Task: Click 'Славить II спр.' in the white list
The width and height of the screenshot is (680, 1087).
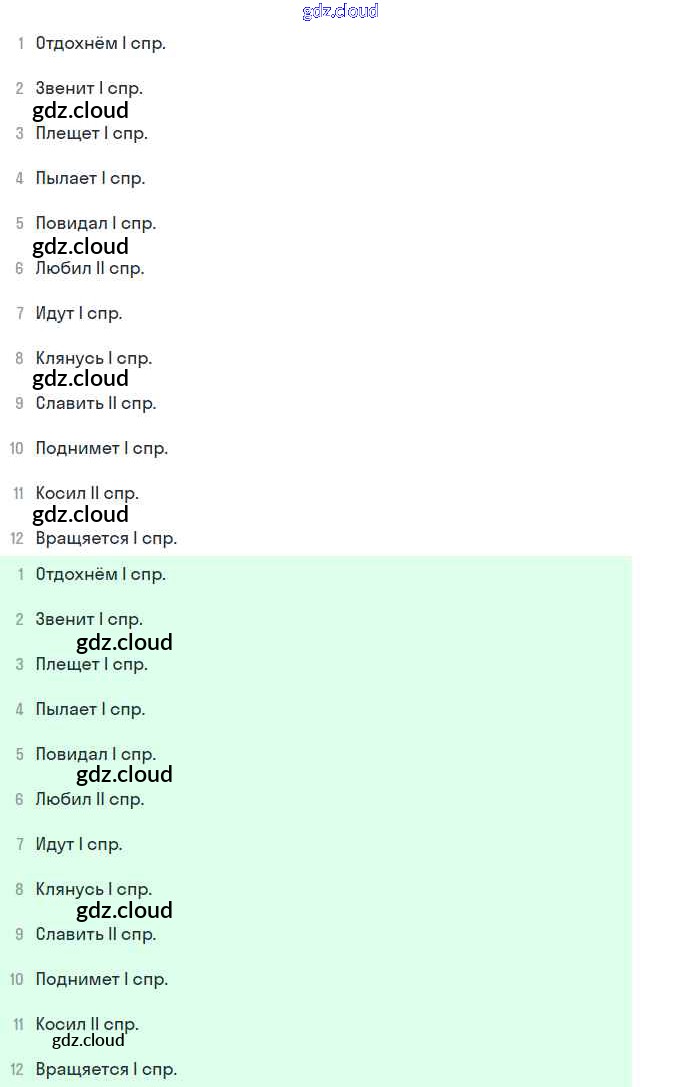Action: (96, 403)
